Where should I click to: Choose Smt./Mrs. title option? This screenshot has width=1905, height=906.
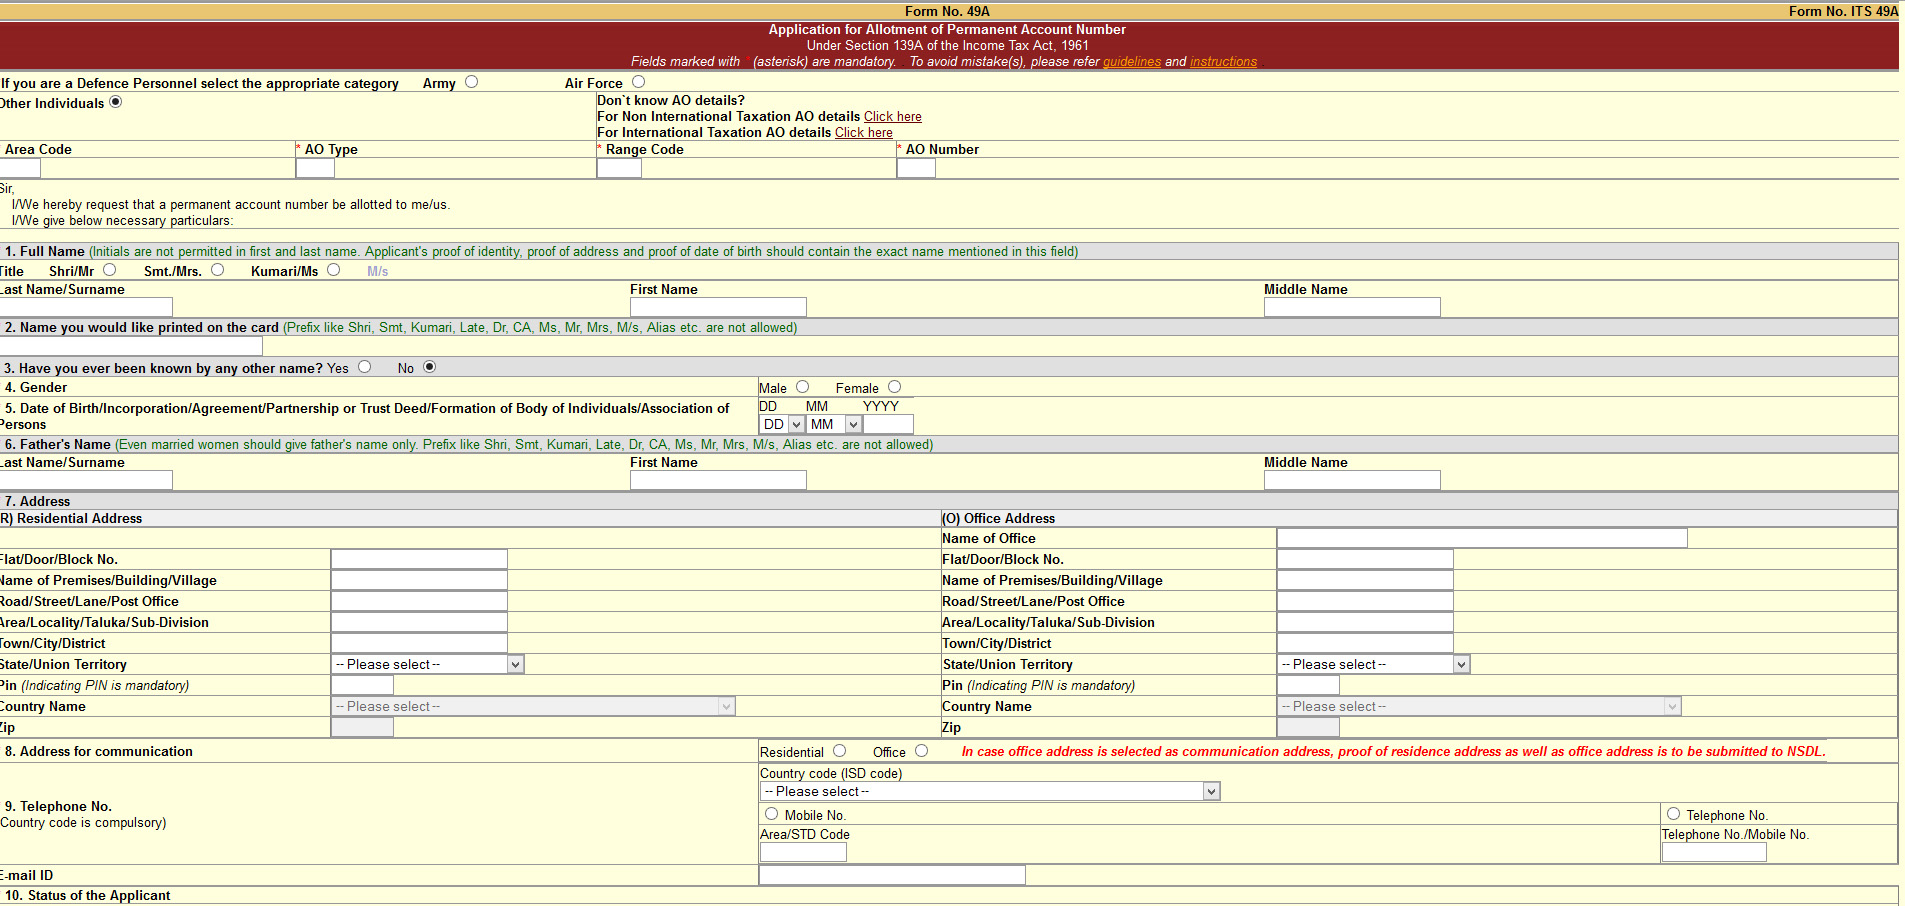pos(218,270)
